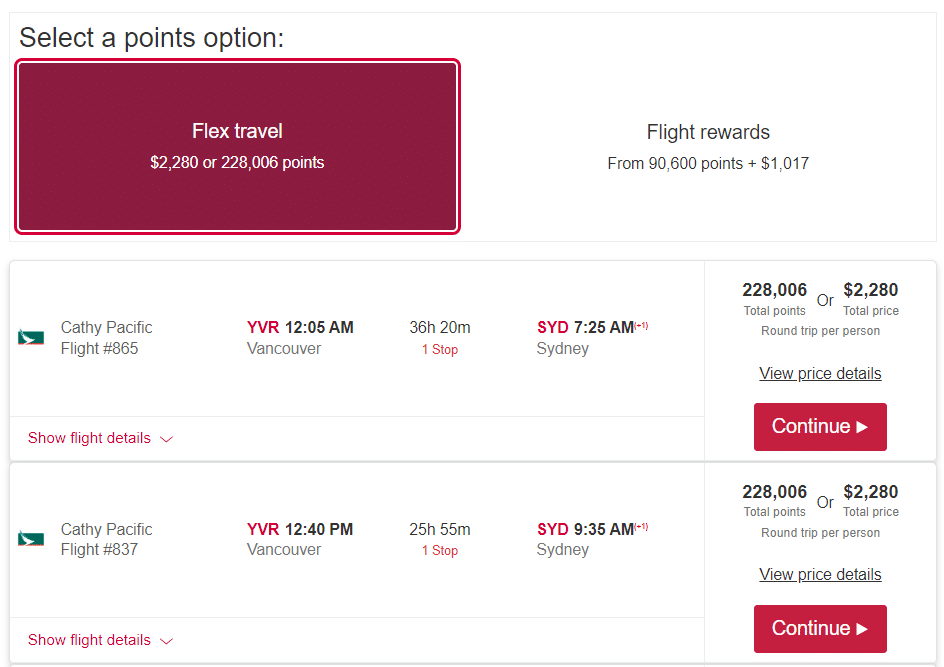This screenshot has width=944, height=667.
Task: Click 1 Stop label on 36h 20m flight
Action: 440,350
